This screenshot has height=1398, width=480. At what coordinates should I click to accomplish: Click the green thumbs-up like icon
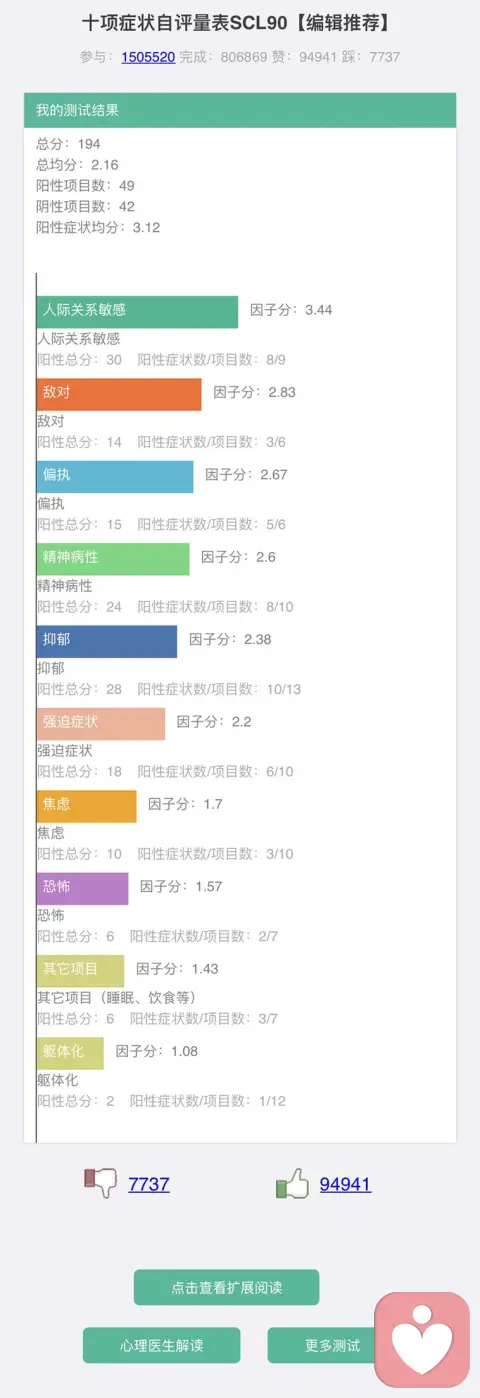tap(292, 1184)
